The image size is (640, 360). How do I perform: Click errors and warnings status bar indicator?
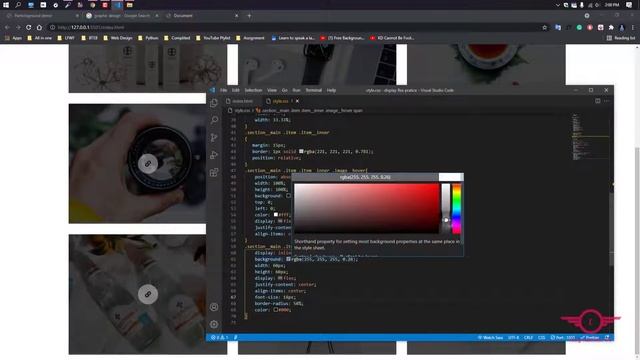point(219,338)
